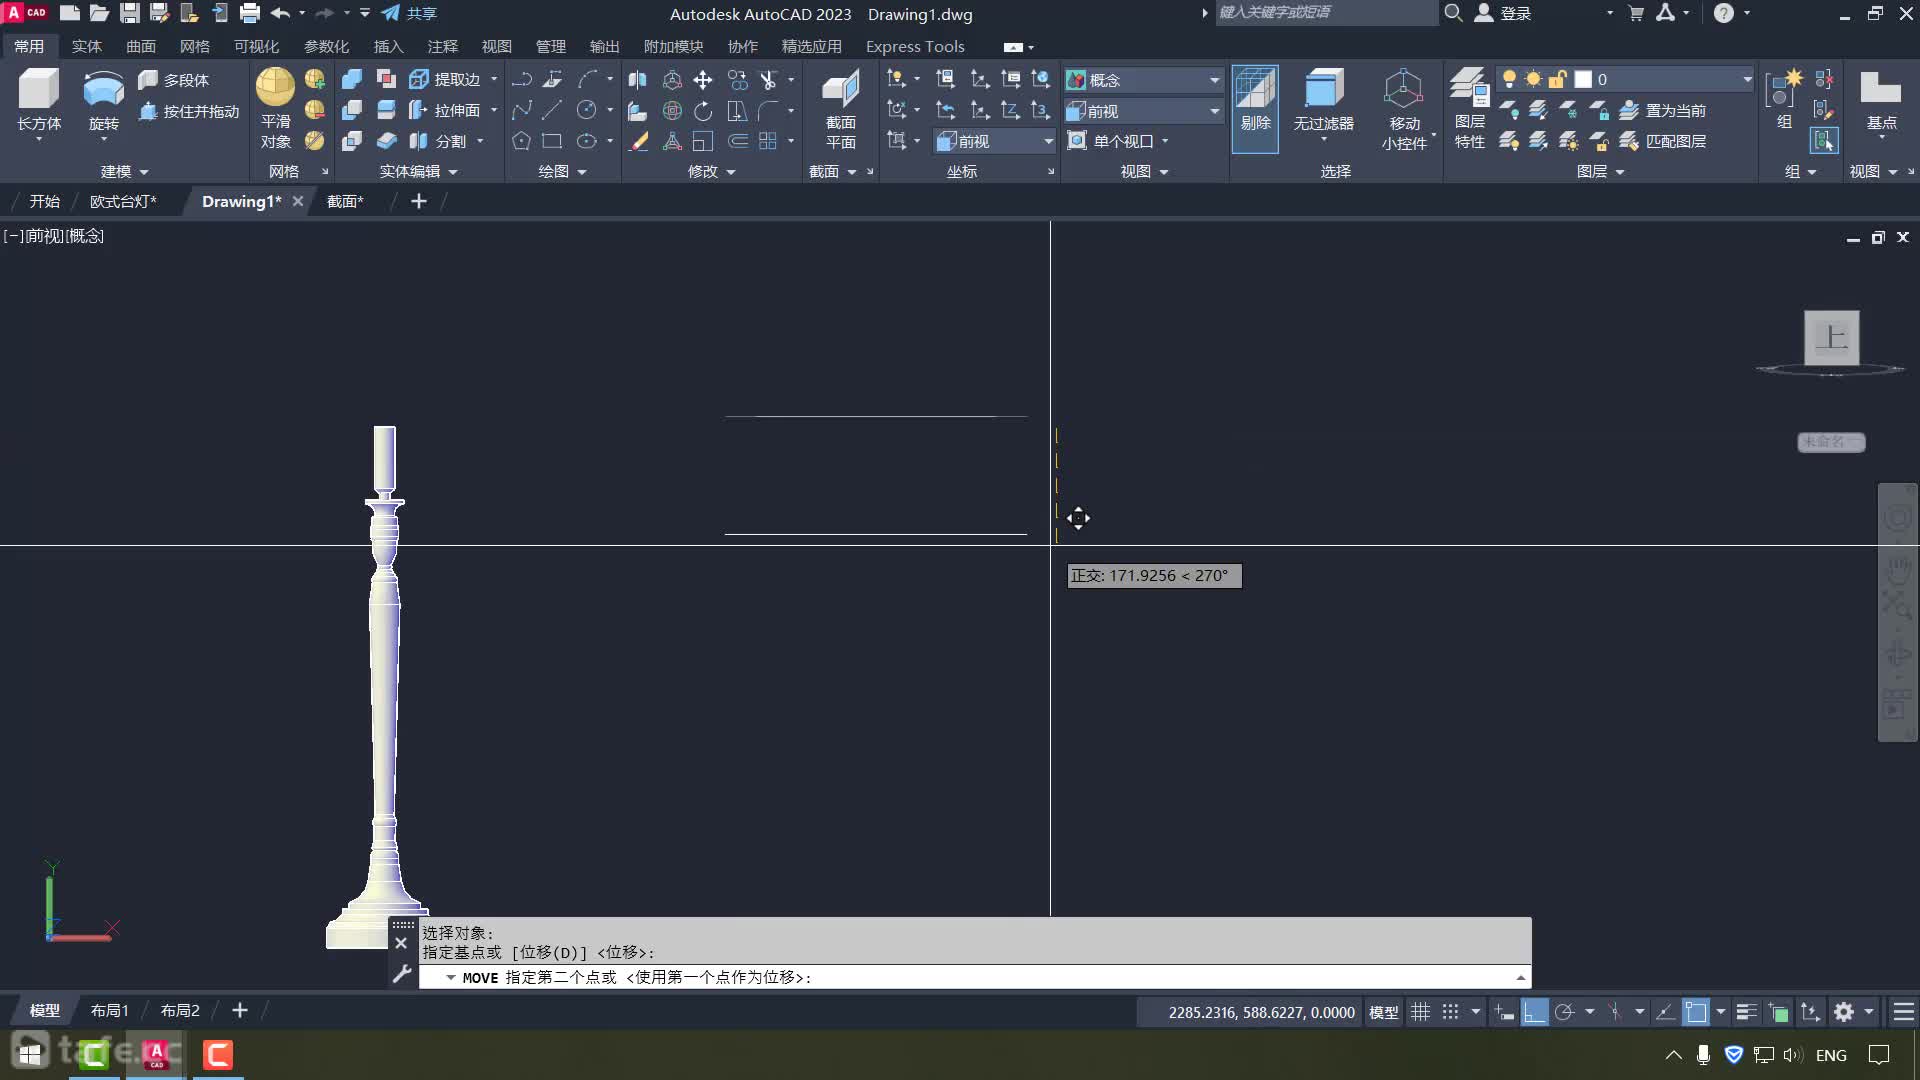Click the 提取边 extract edges tool
Image resolution: width=1920 pixels, height=1080 pixels.
445,79
